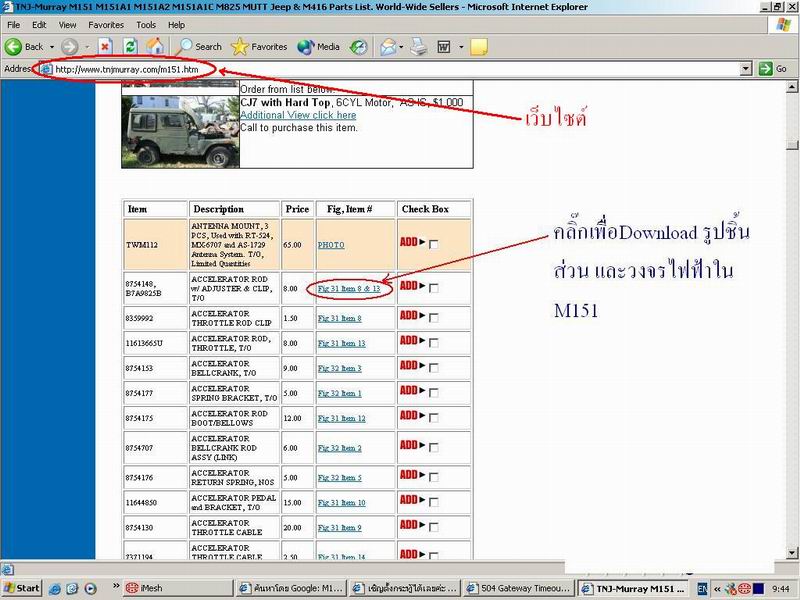Screen dimensions: 800x600
Task: Expand the Mail button dropdown arrow
Action: click(x=402, y=47)
